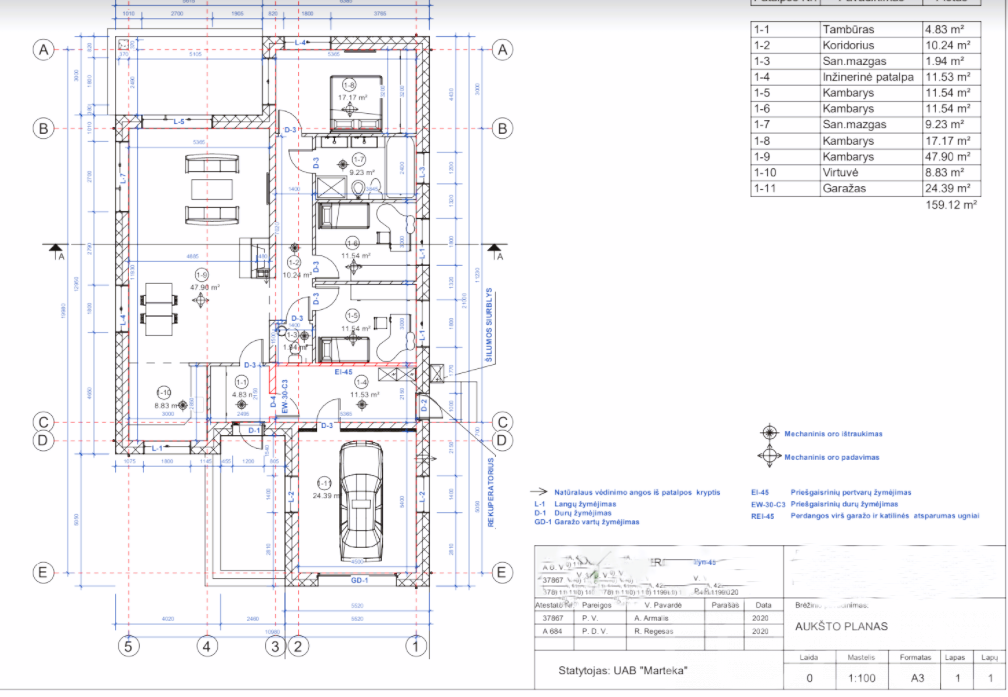Select the toilet symbol in bathroom 1-7
This screenshot has height=697, width=1008.
[x=358, y=188]
